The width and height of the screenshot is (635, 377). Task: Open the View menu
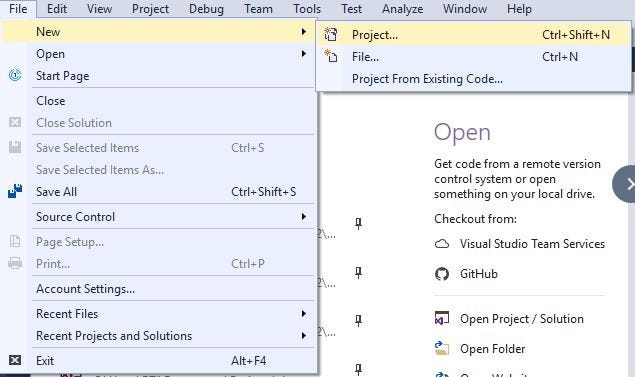[x=100, y=9]
